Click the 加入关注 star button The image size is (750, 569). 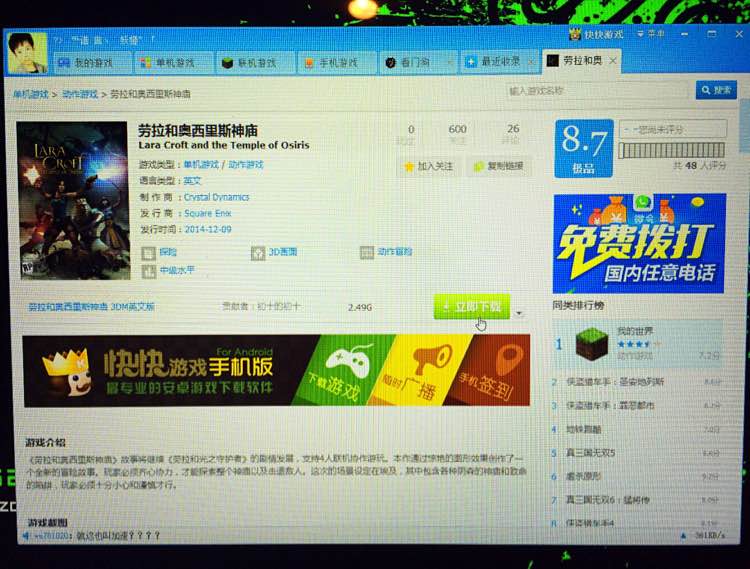pyautogui.click(x=428, y=166)
